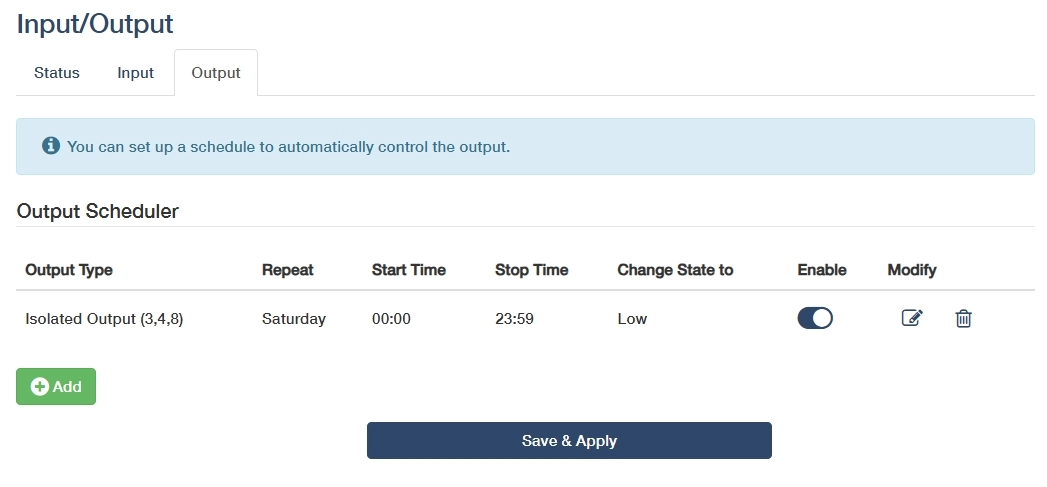This screenshot has height=487, width=1047.
Task: Click the Output Type column header
Action: [x=69, y=270]
